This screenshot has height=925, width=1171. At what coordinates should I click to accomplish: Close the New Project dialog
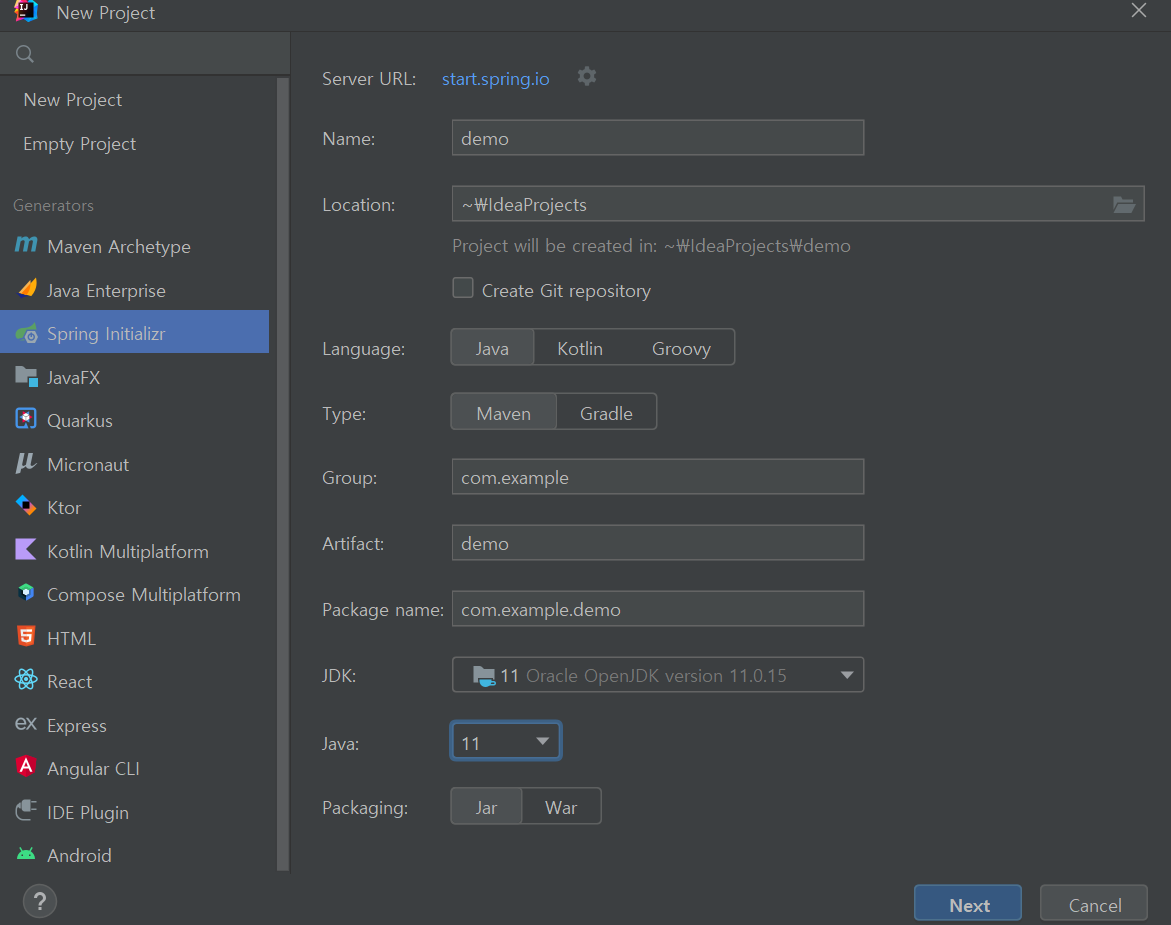click(1138, 10)
